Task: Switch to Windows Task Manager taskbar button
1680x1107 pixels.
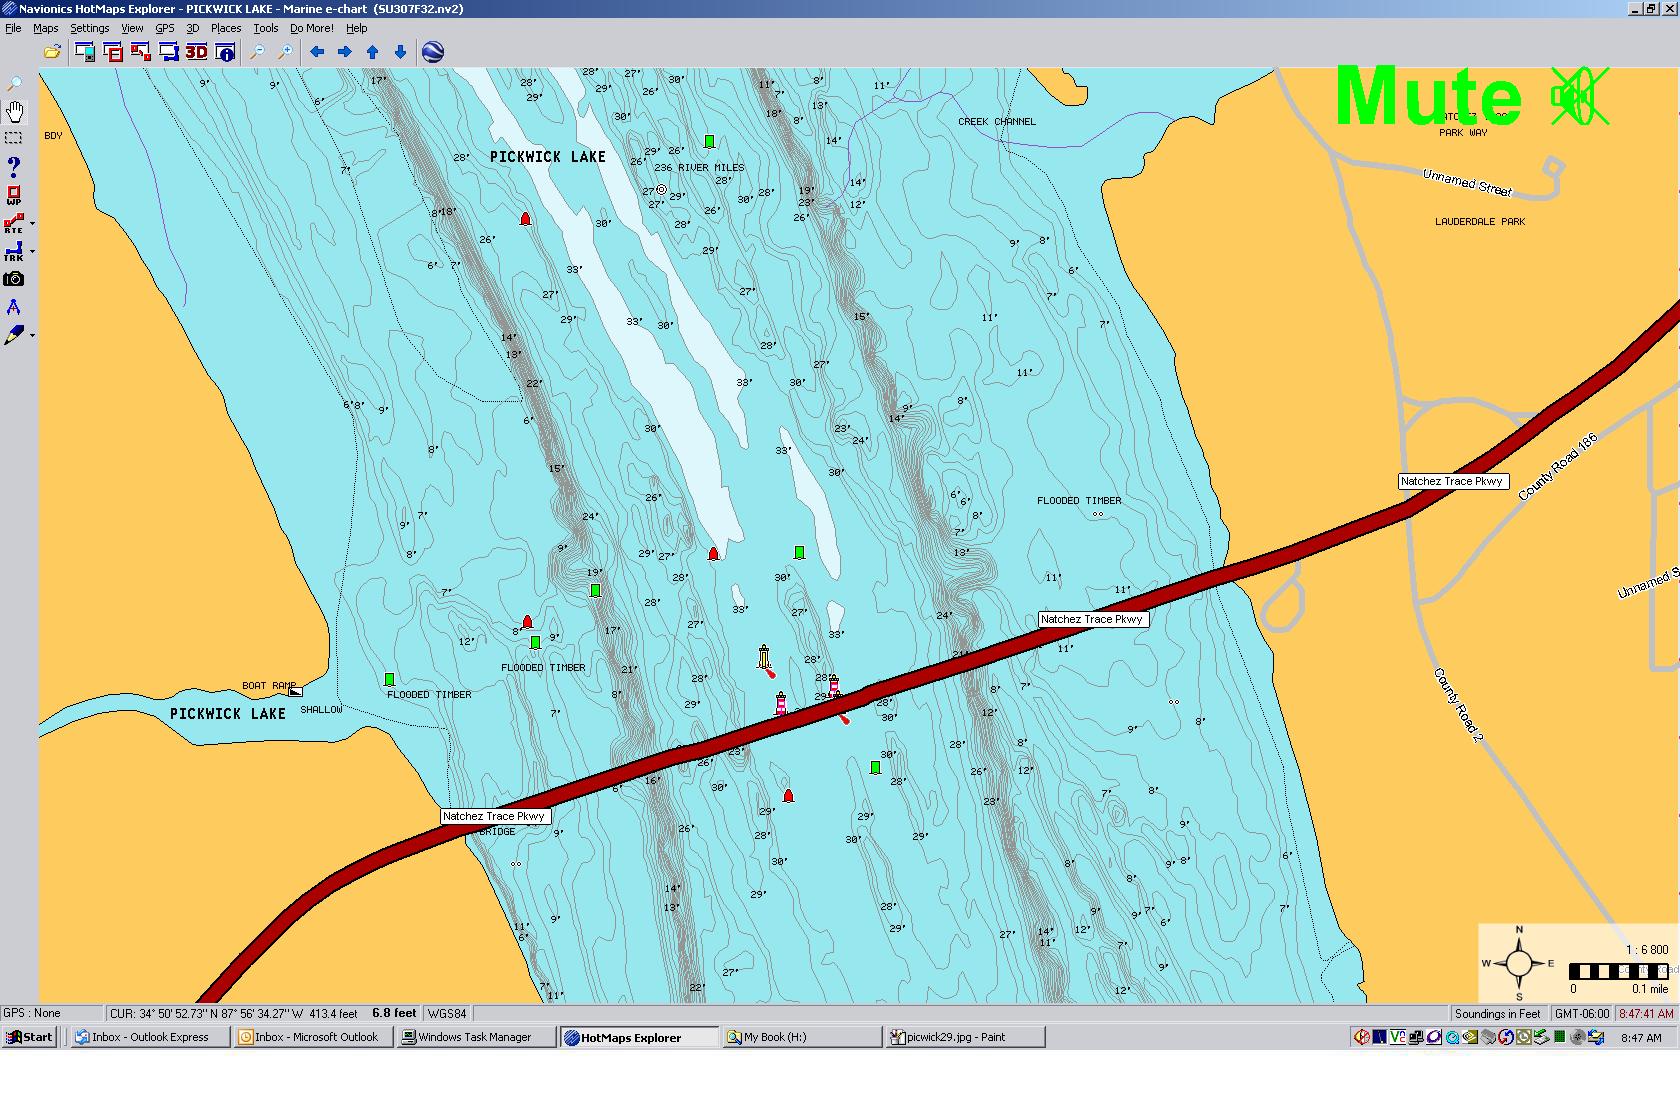Action: pos(475,1037)
